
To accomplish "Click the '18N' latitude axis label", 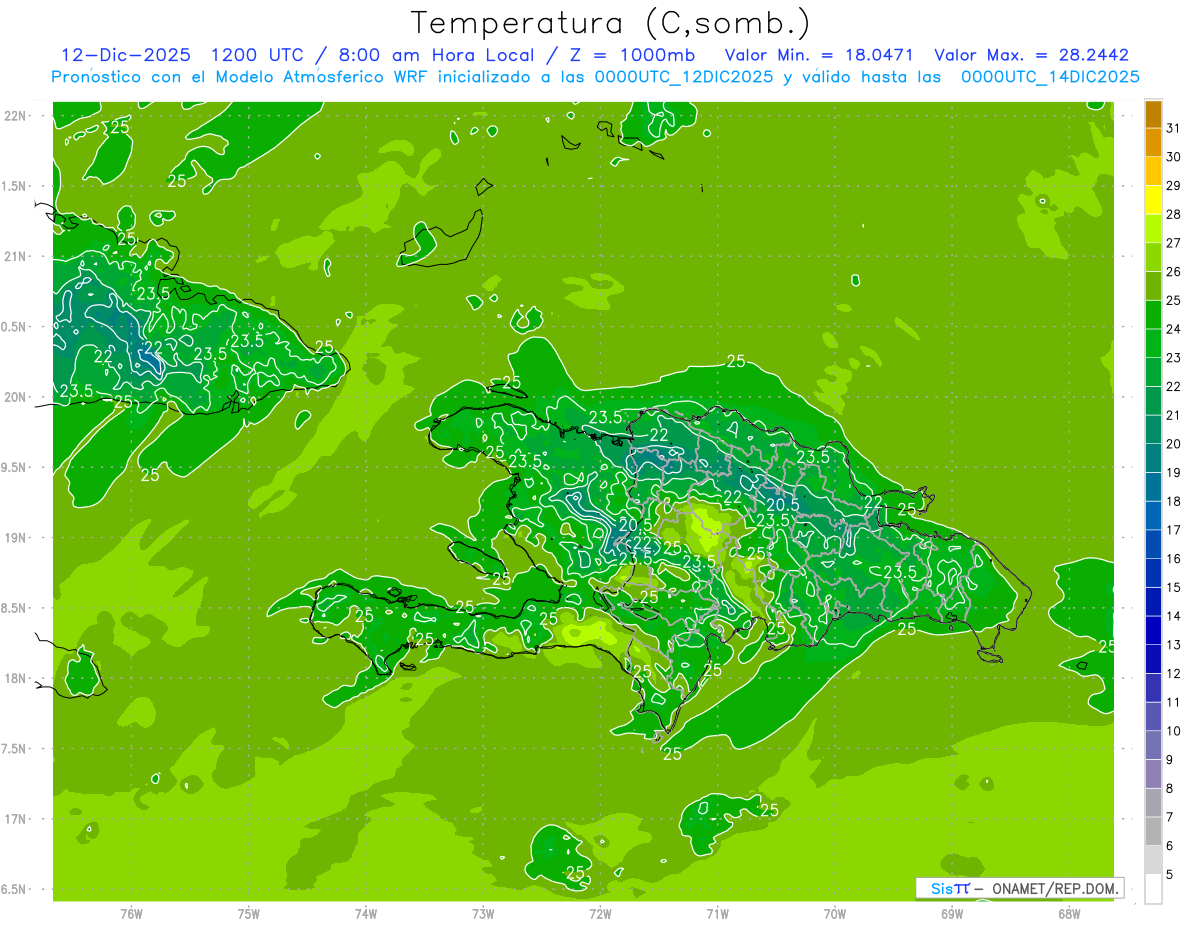I will click(x=15, y=678).
